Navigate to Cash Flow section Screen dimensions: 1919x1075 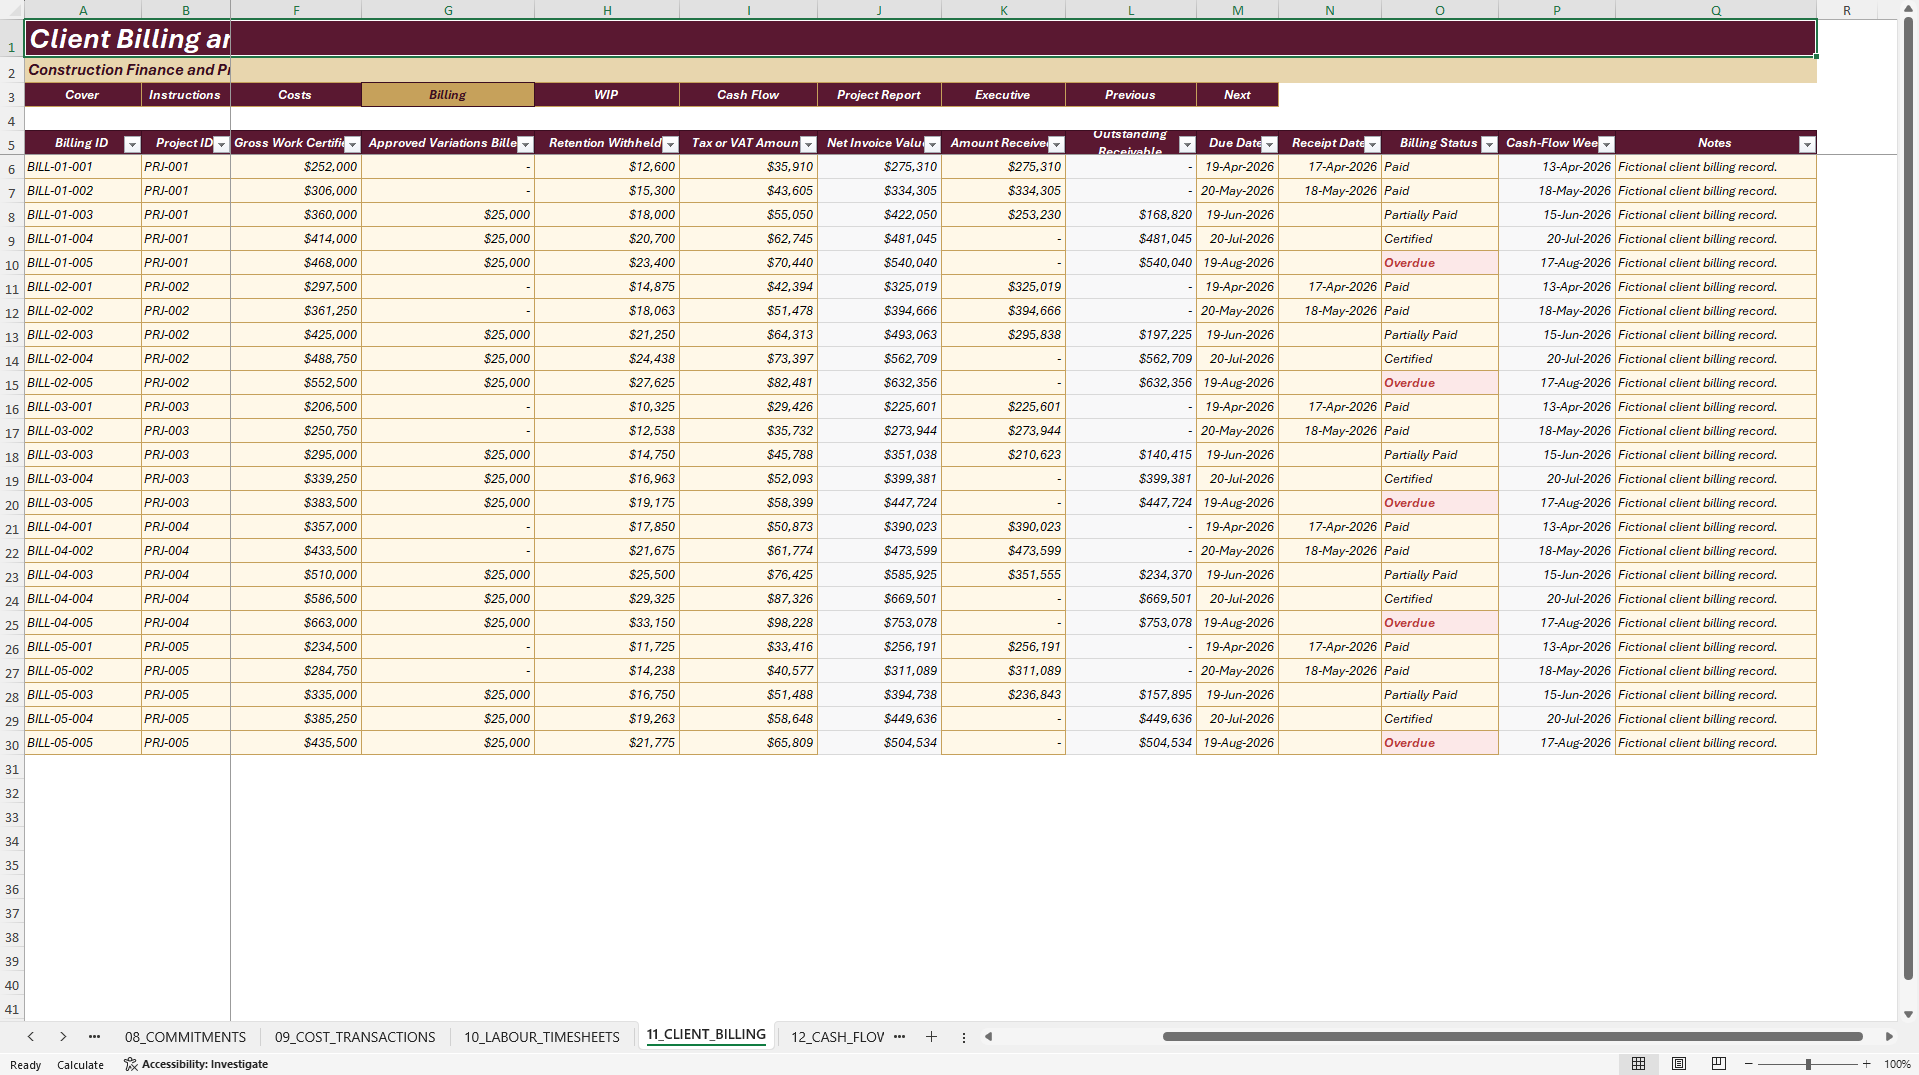click(x=748, y=95)
